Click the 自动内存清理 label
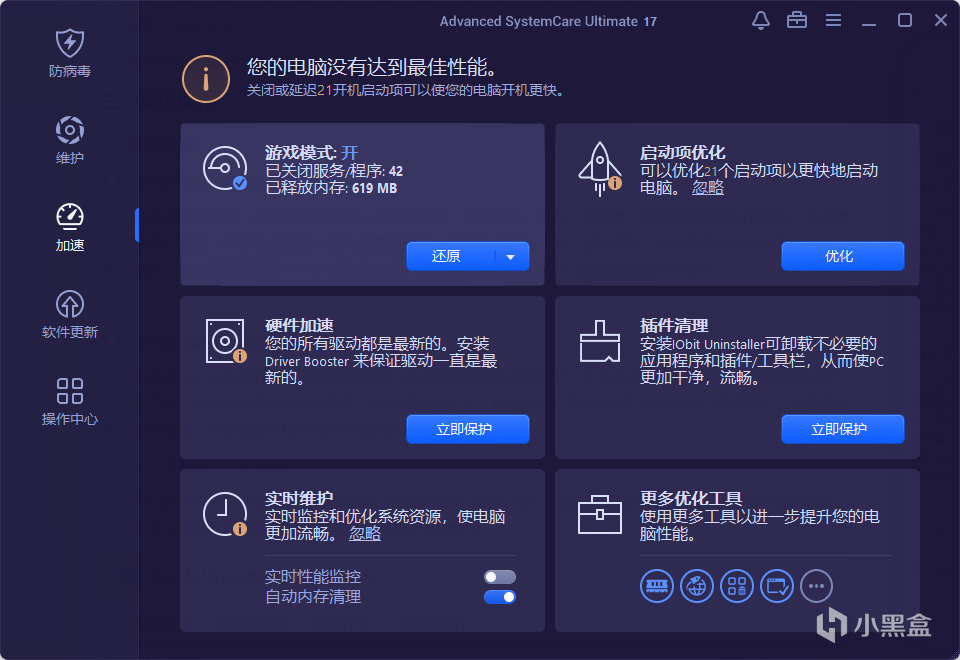 click(313, 597)
